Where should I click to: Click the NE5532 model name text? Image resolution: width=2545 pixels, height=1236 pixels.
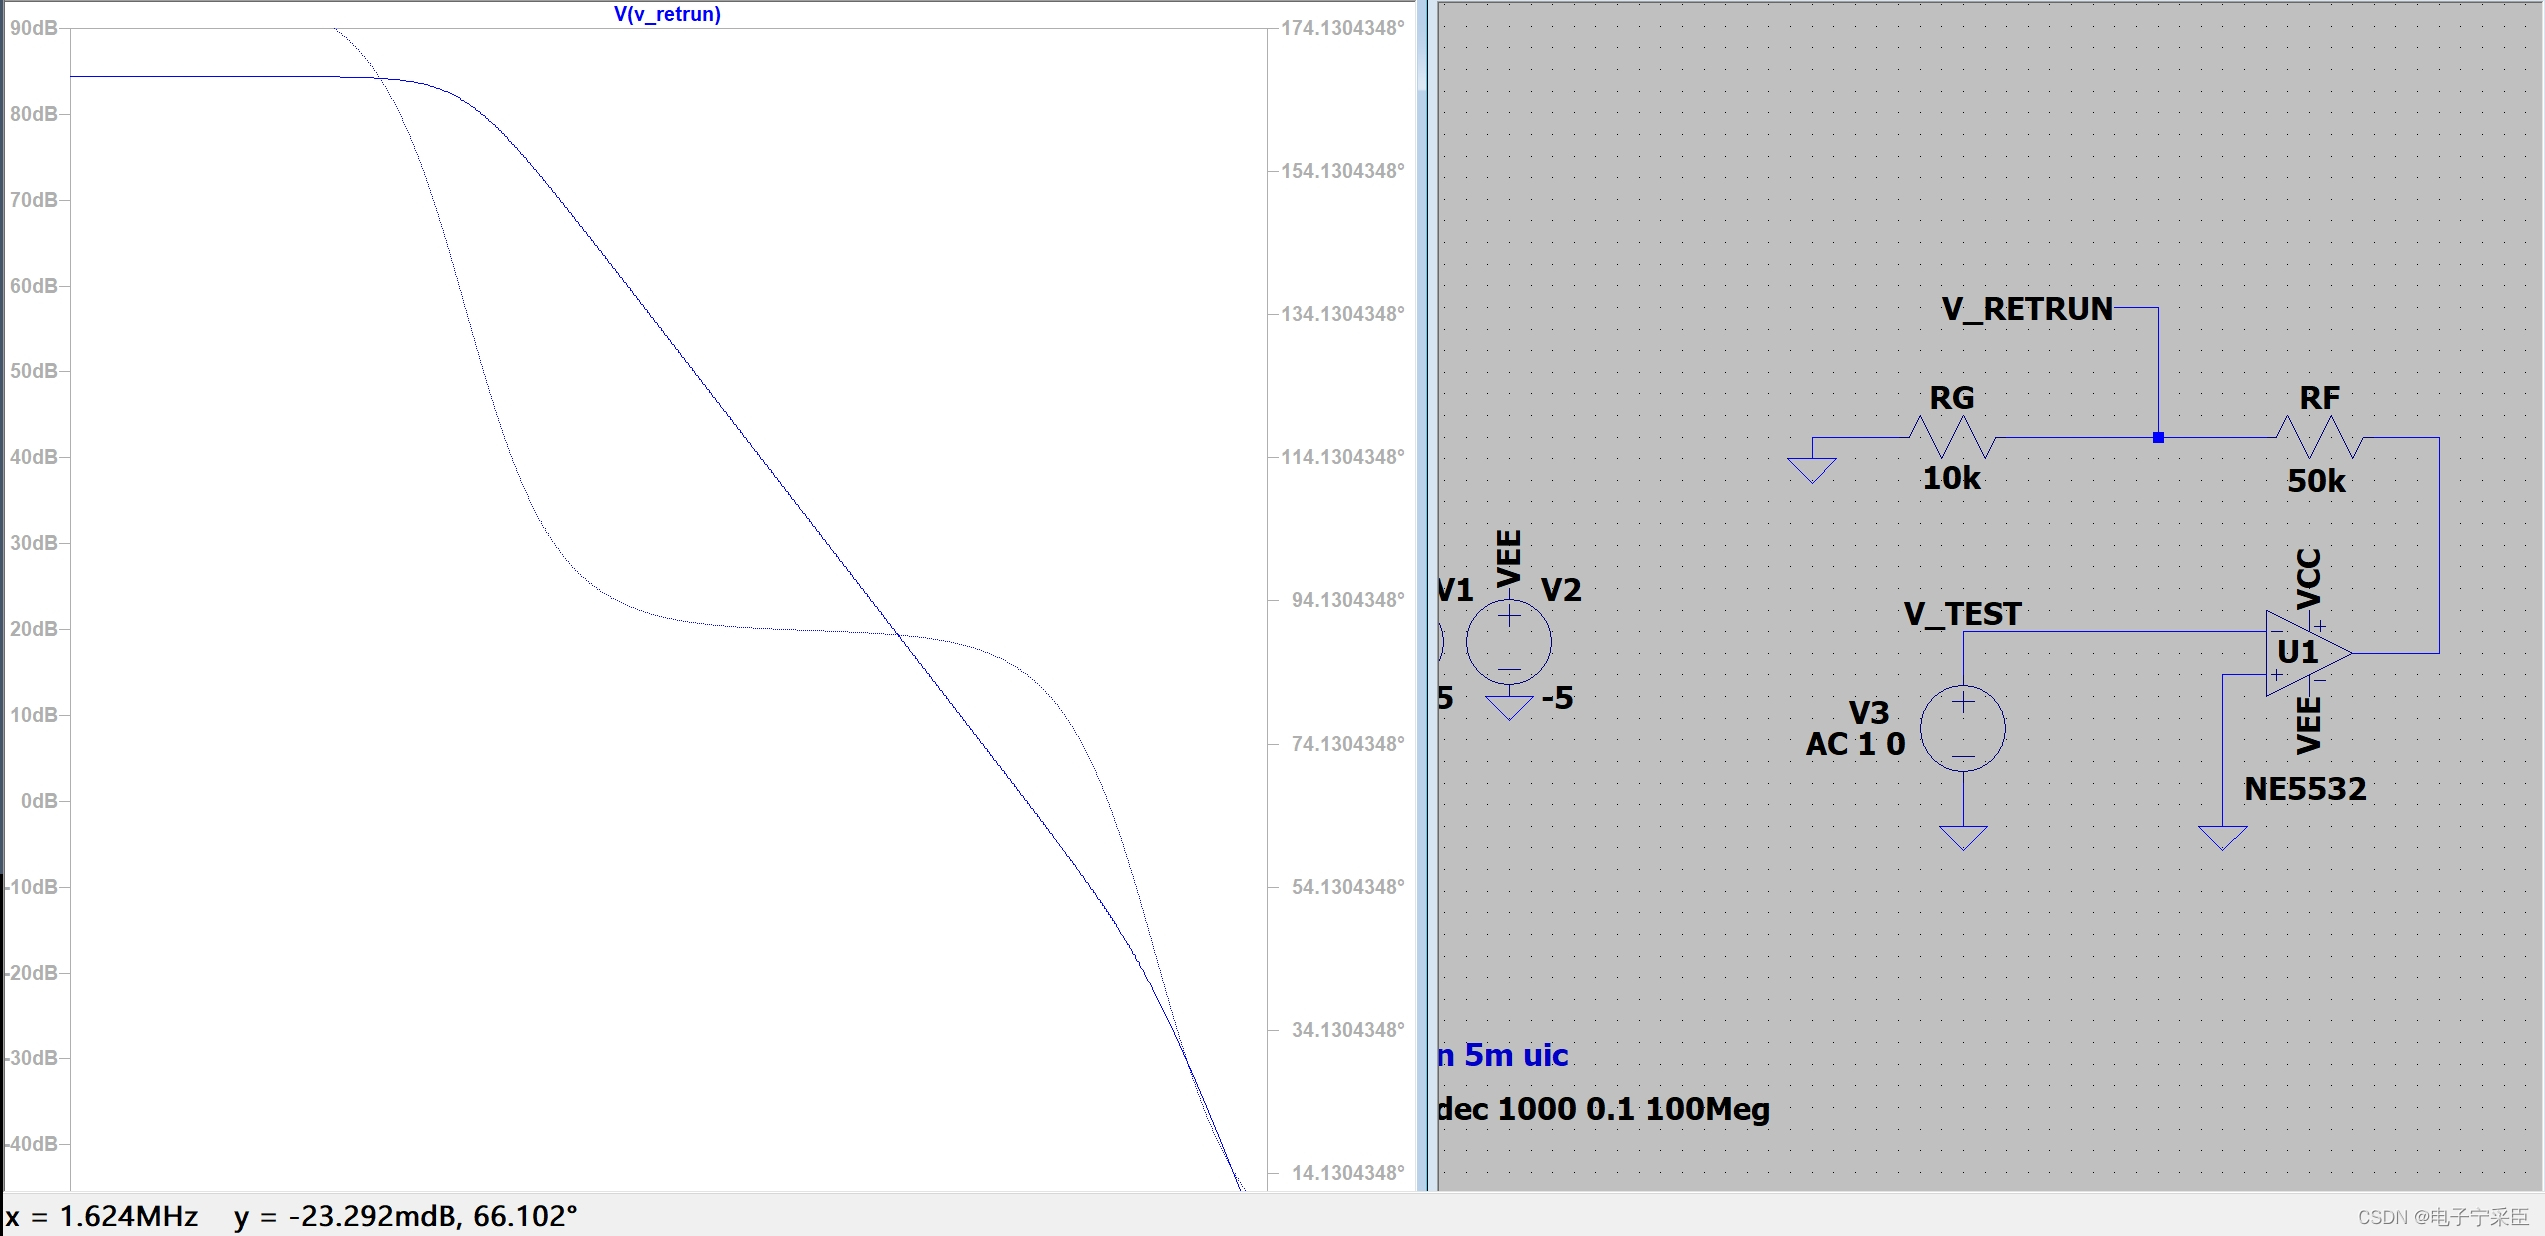[2304, 789]
